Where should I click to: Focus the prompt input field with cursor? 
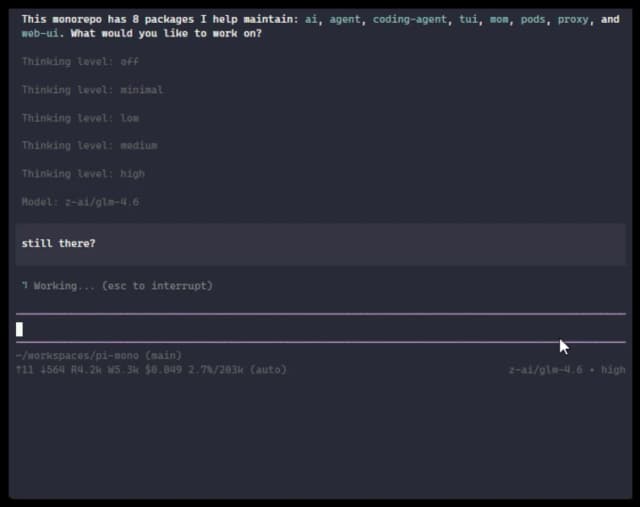(320, 329)
